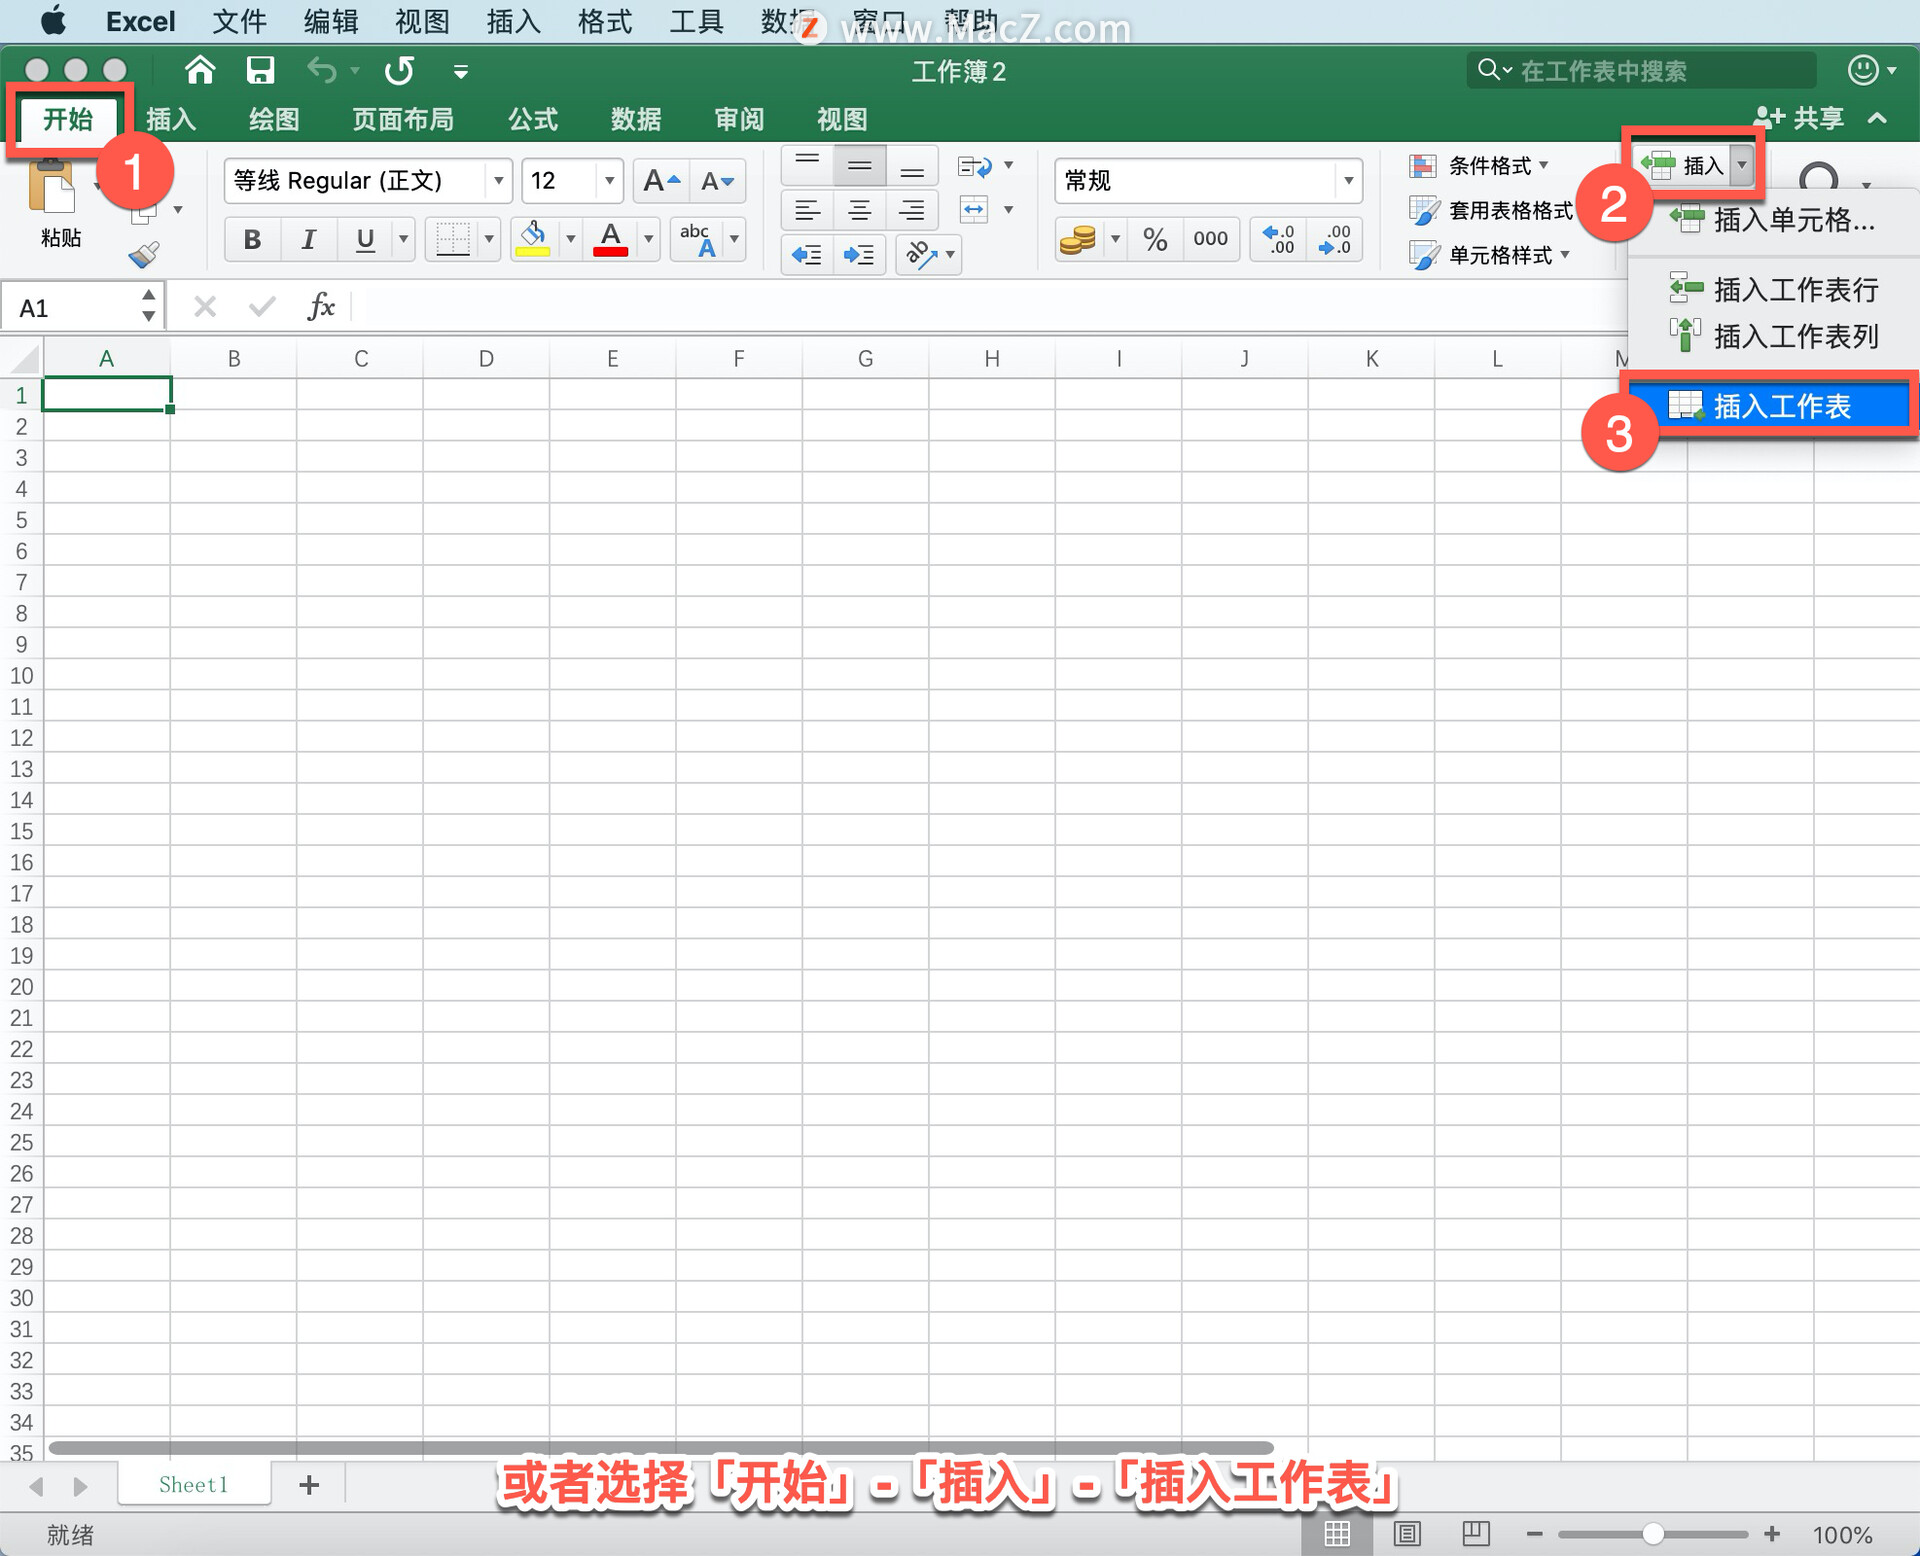Click the increase indent icon

pyautogui.click(x=858, y=255)
